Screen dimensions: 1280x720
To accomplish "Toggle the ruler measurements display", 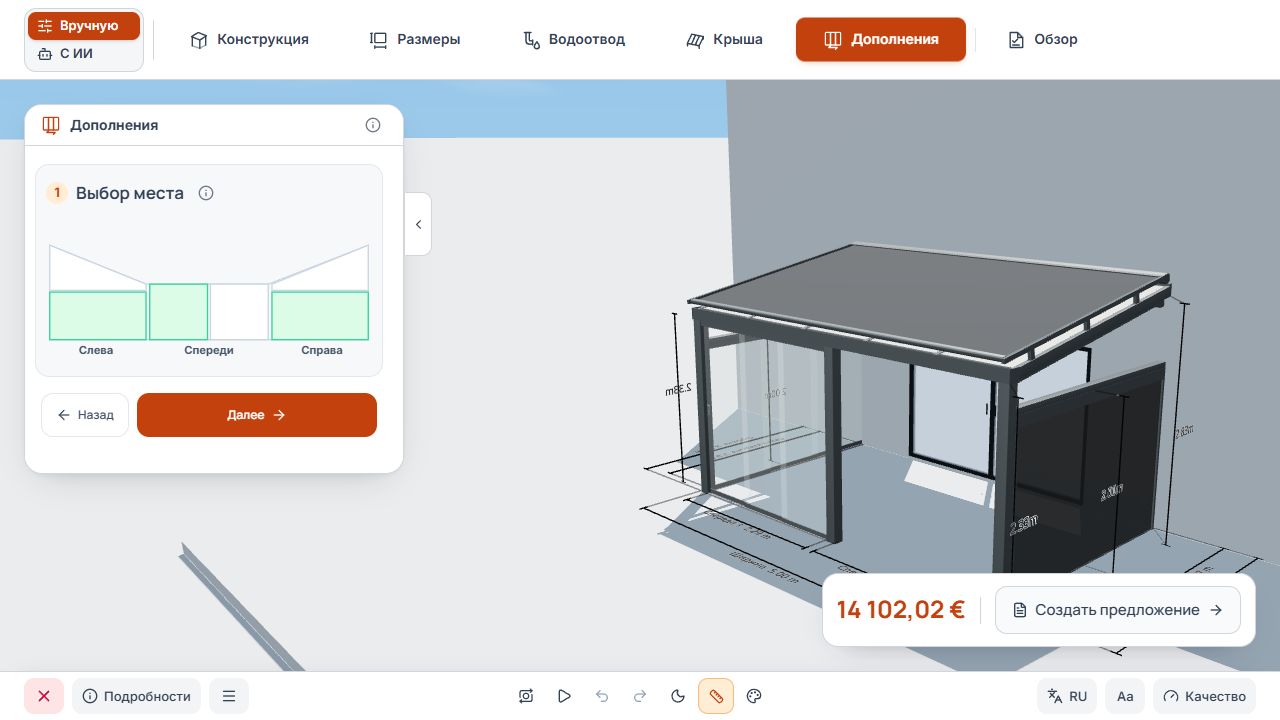I will (716, 696).
